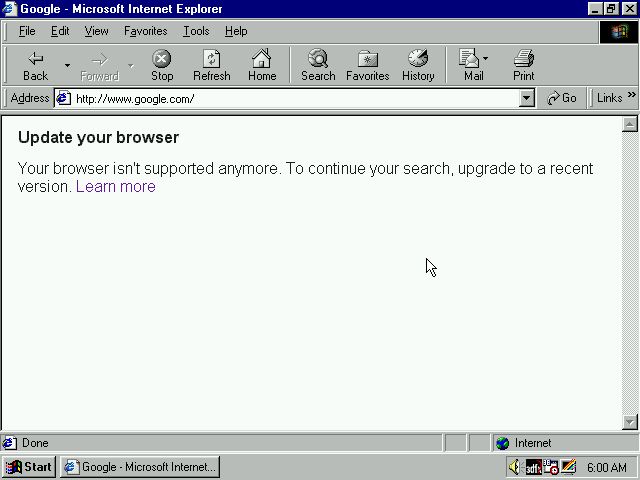
Task: Stop the page loading with Stop
Action: tap(162, 65)
